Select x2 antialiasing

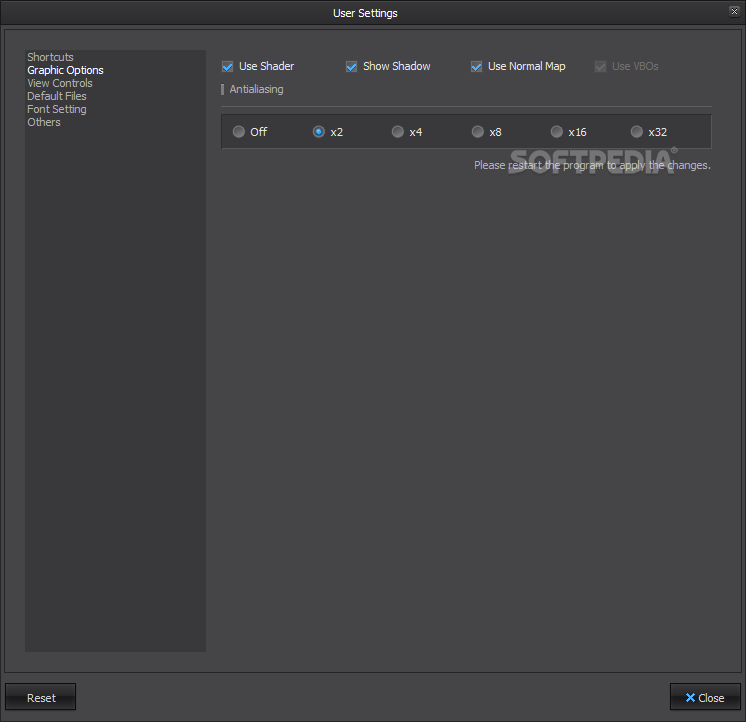[318, 132]
